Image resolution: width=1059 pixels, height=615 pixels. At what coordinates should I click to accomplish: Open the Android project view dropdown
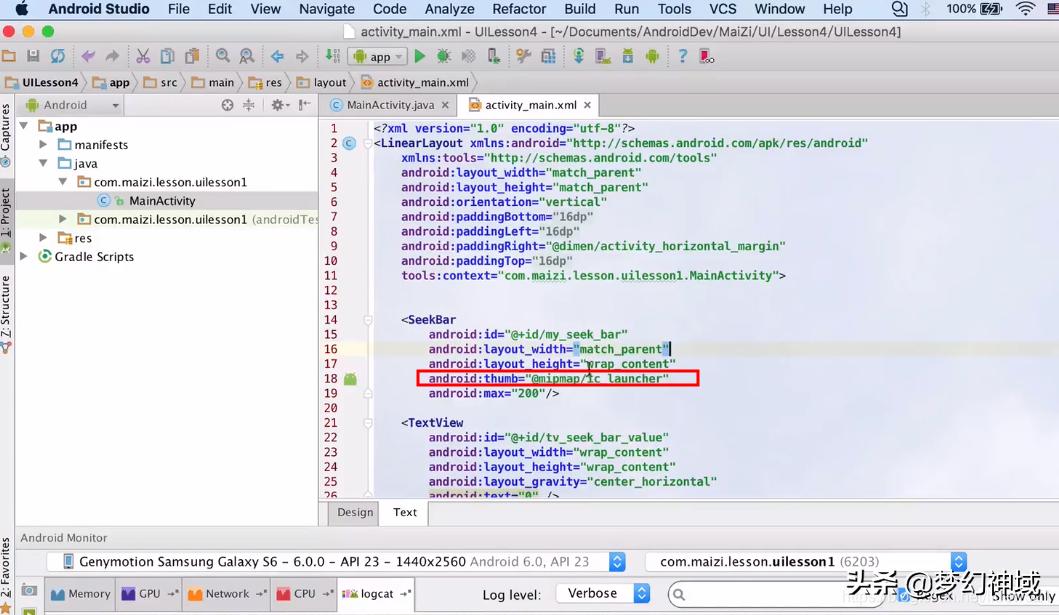click(72, 105)
